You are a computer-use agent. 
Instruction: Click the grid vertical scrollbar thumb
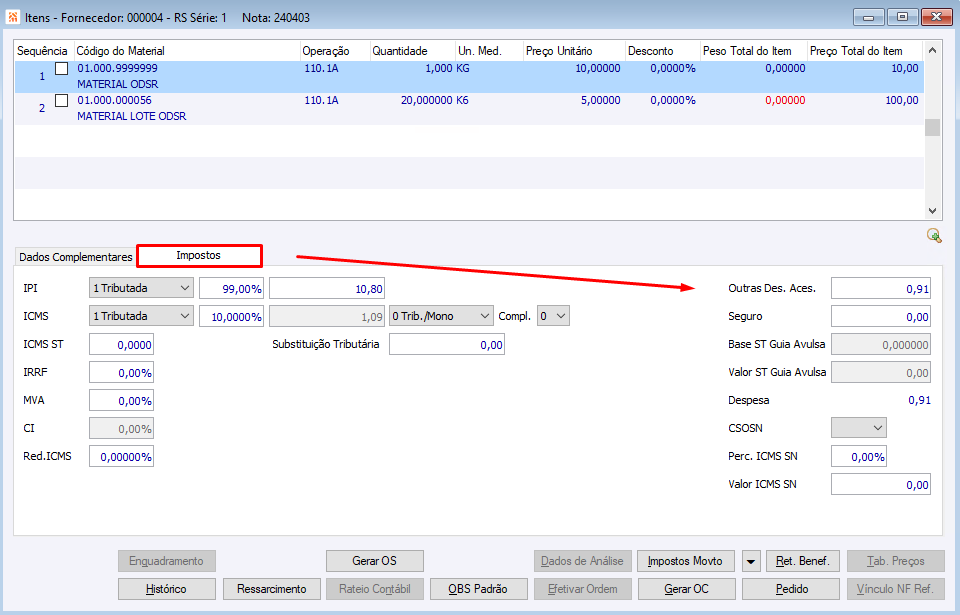pyautogui.click(x=932, y=127)
